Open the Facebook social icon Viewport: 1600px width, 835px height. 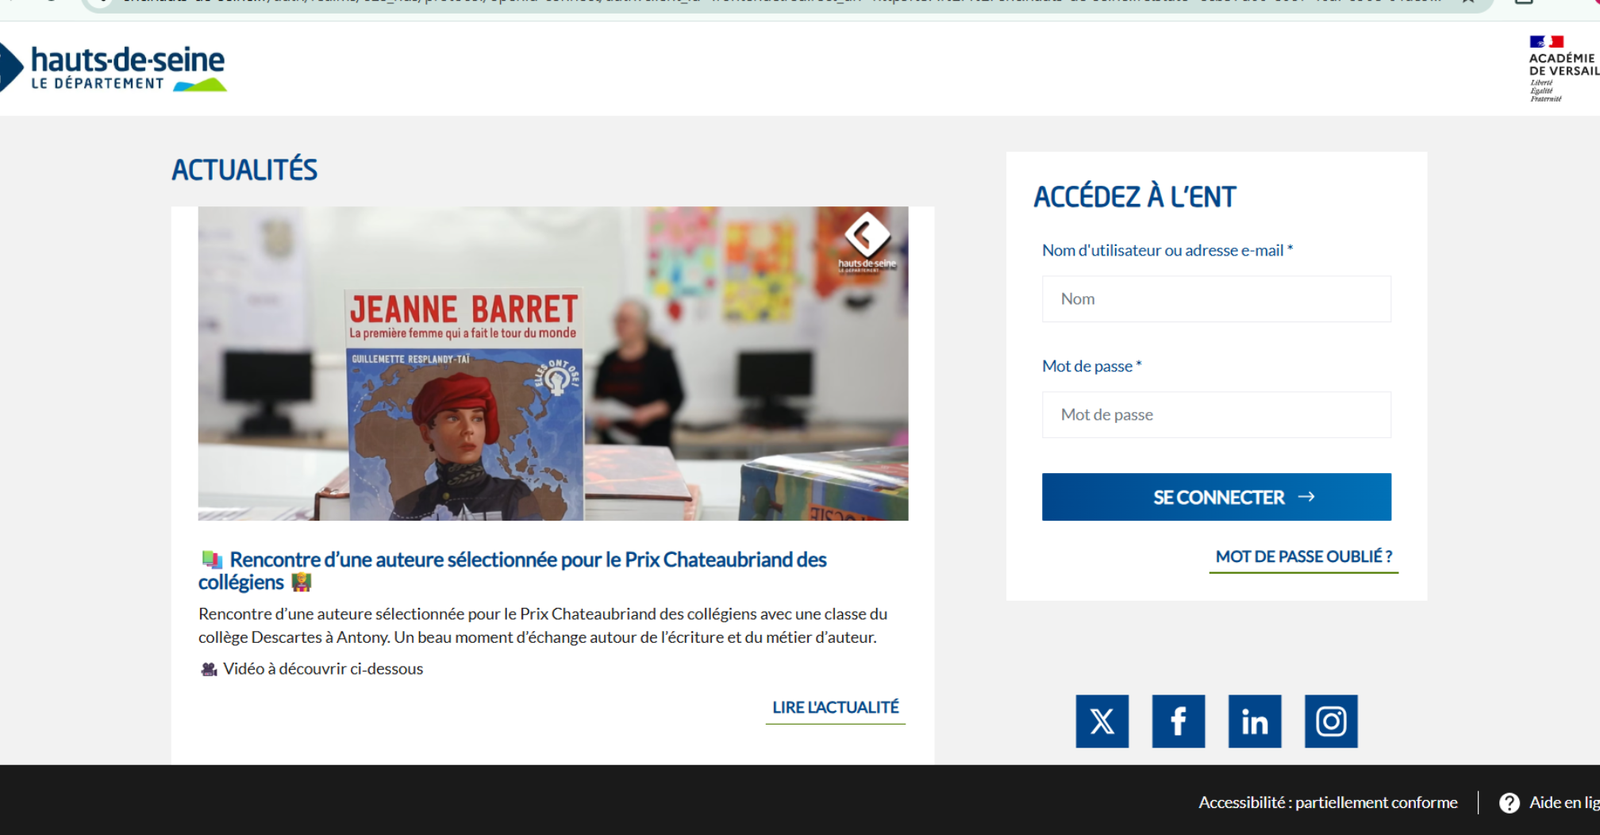(1178, 721)
